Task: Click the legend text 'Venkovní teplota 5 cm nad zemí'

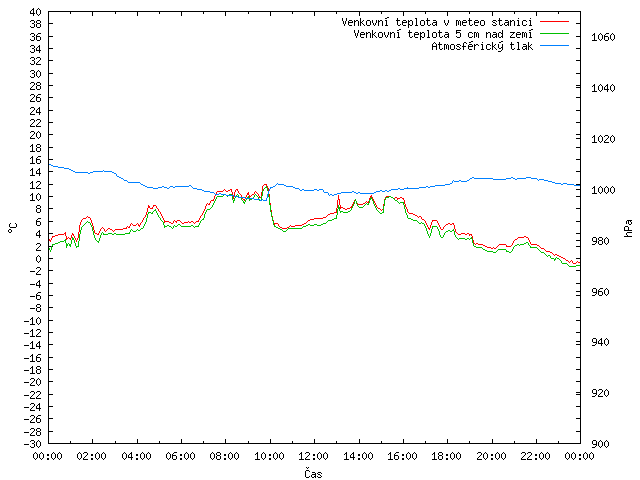Action: [x=443, y=34]
